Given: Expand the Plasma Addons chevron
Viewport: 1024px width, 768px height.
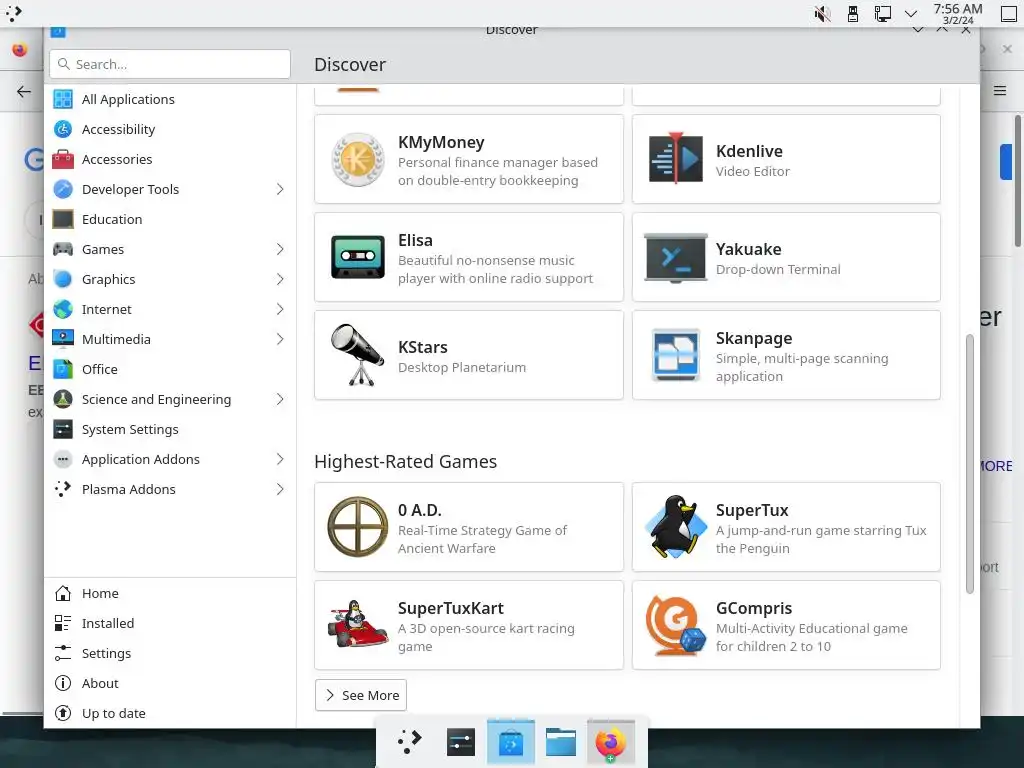Looking at the screenshot, I should [280, 490].
